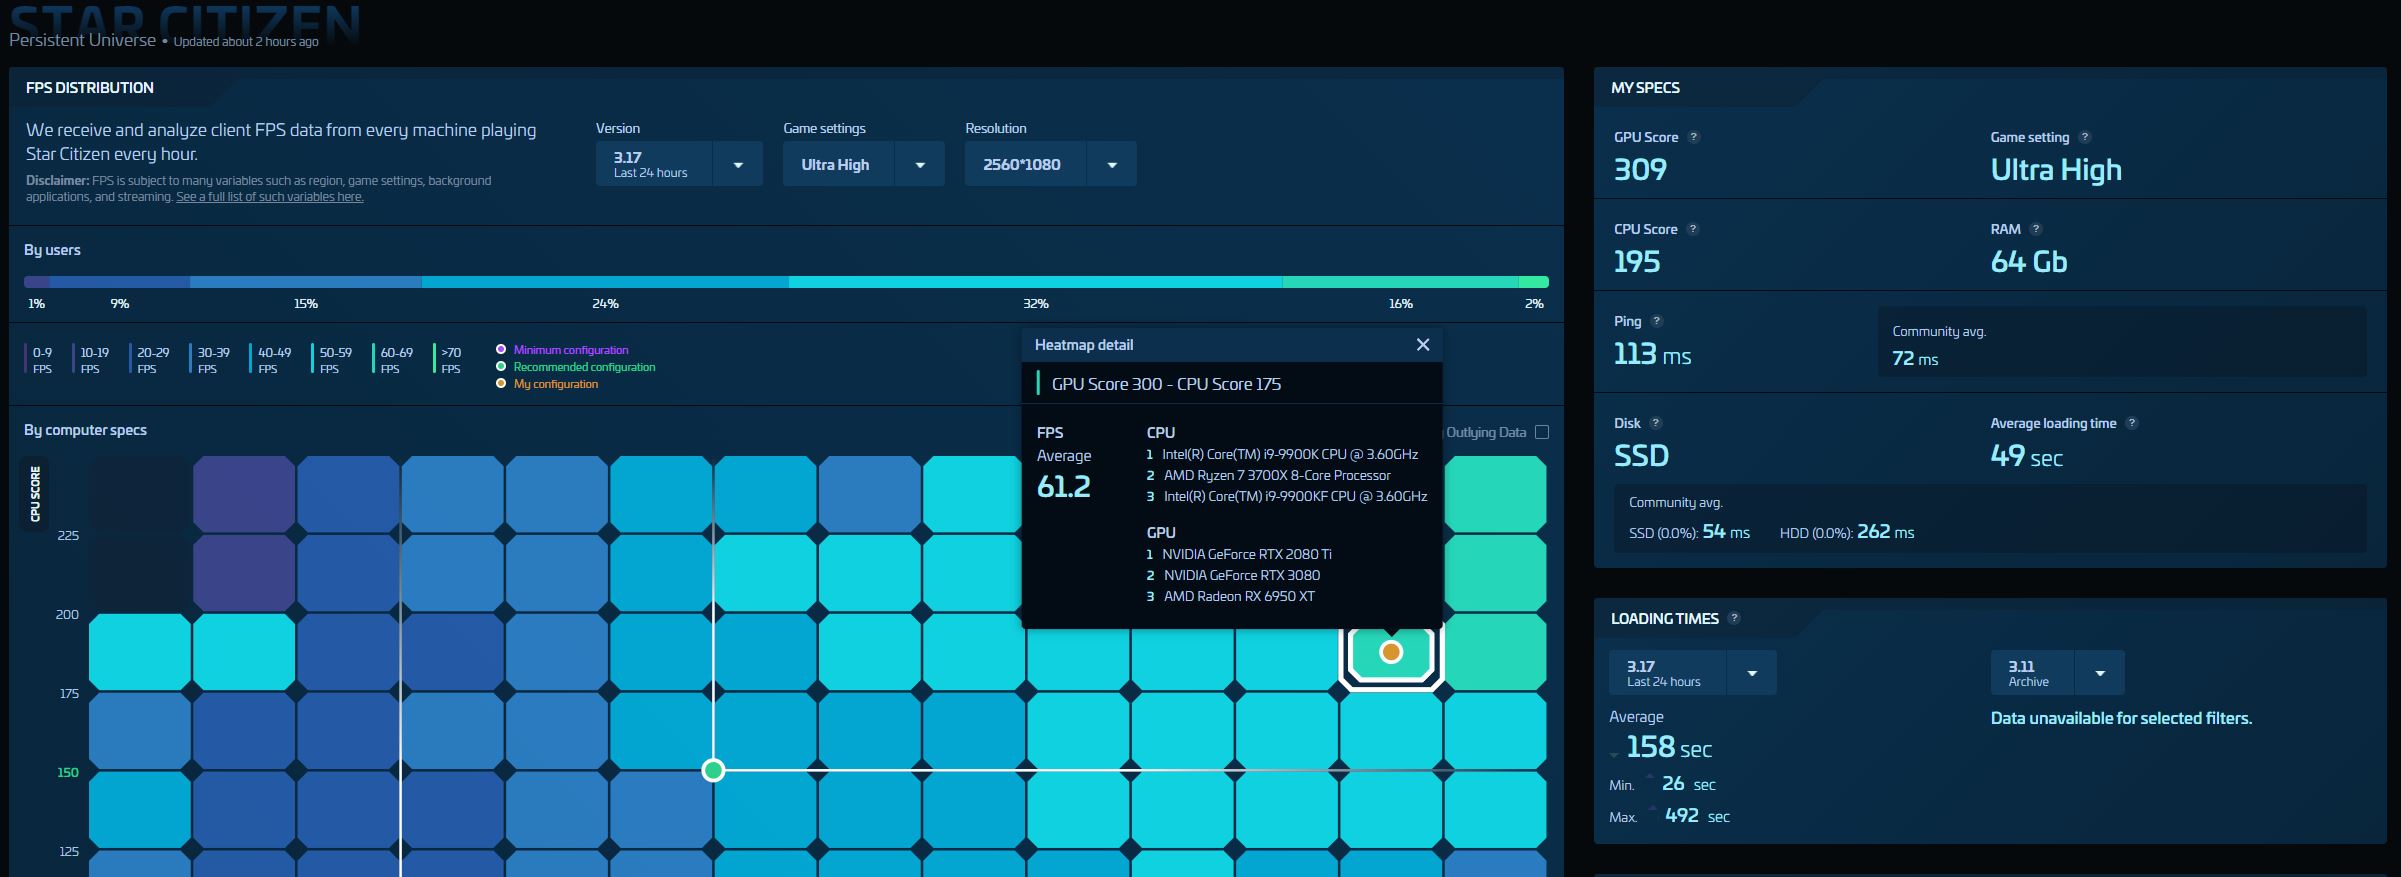Click 'Intel(R) Core(TM) i9-9900KF' CPU entry
Image resolution: width=2401 pixels, height=877 pixels.
1287,496
